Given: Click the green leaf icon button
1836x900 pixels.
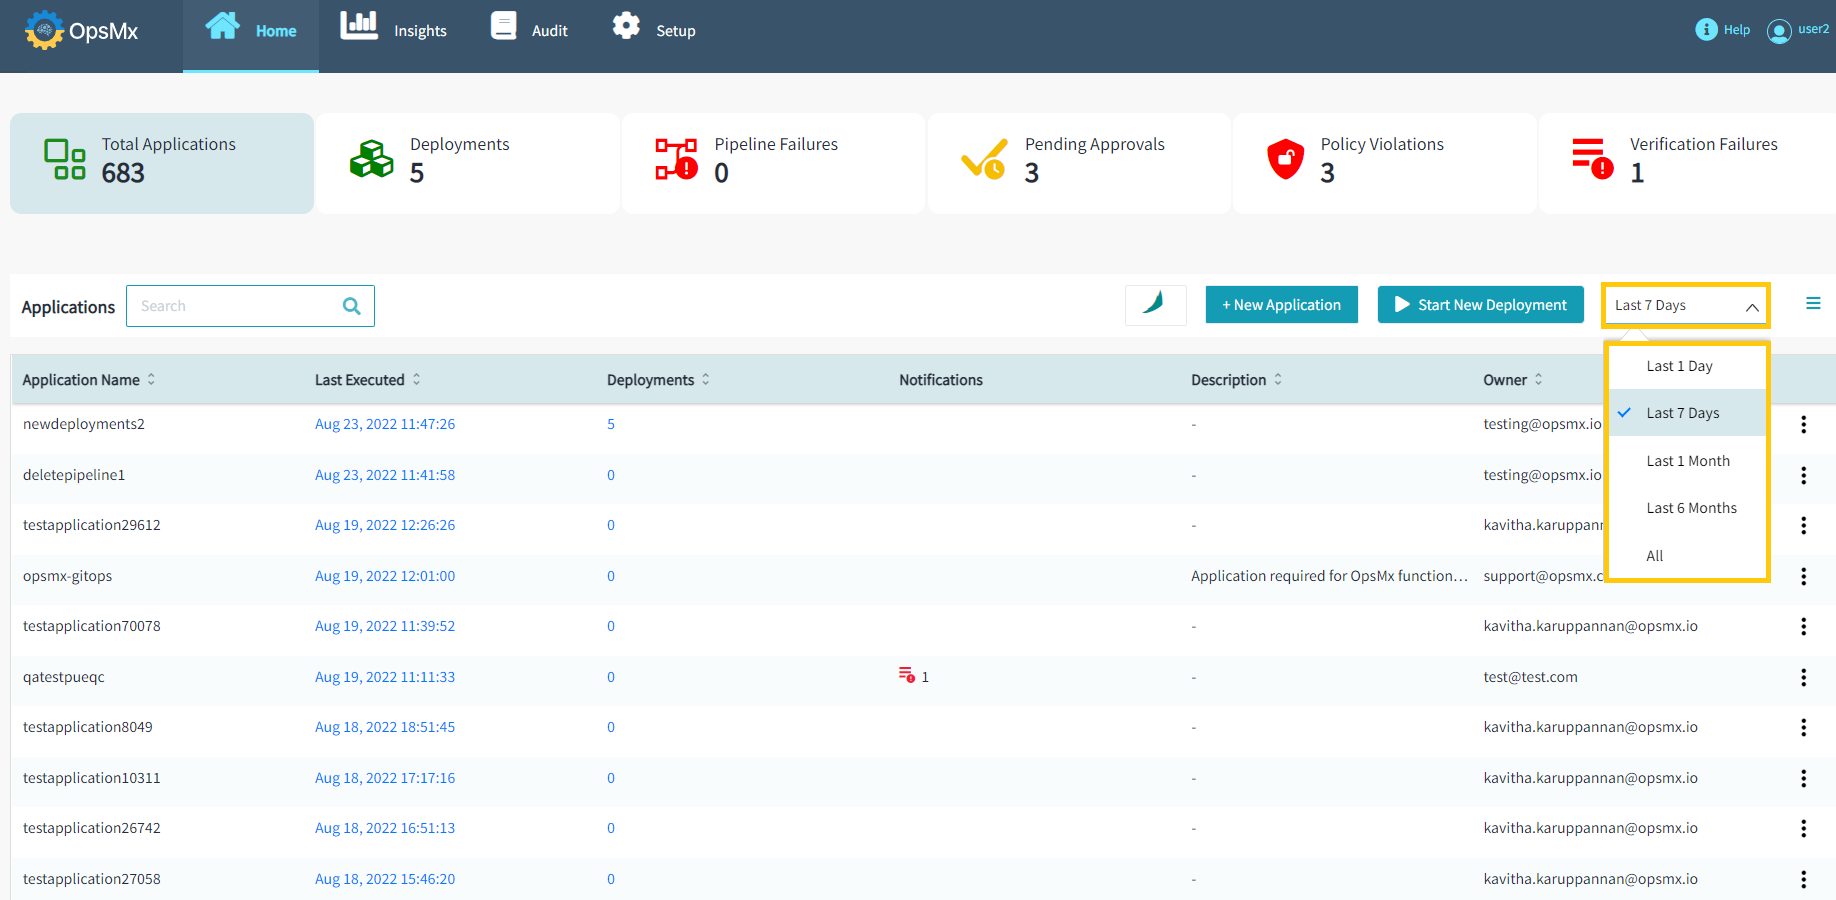Looking at the screenshot, I should point(1155,305).
